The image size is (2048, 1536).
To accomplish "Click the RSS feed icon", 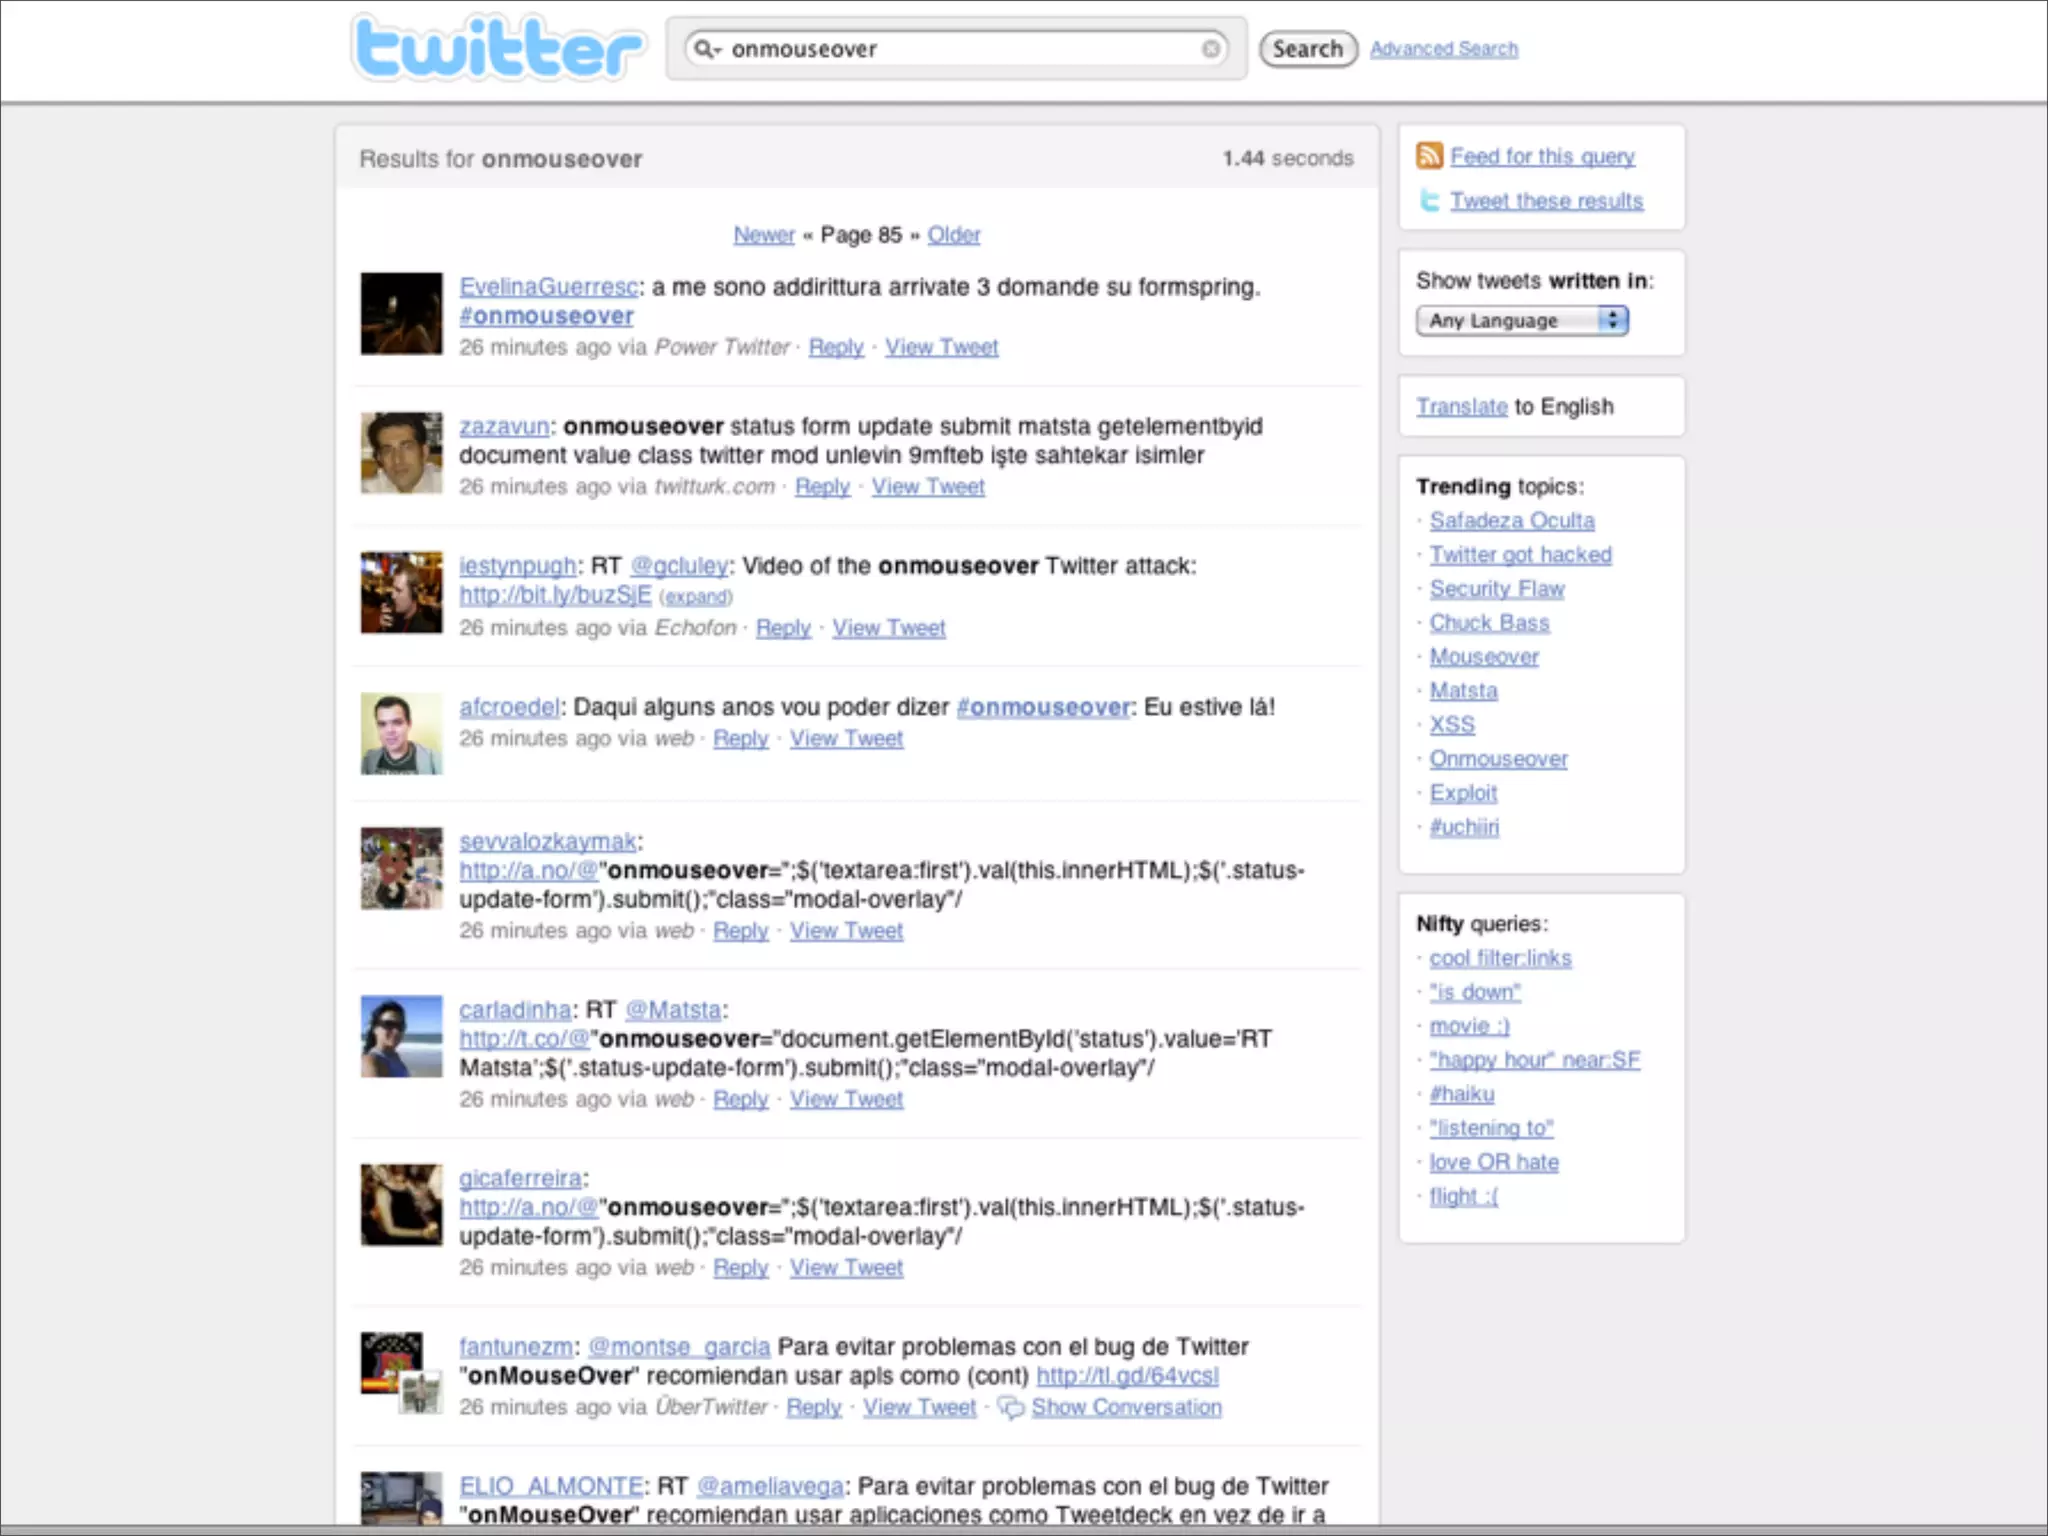I will pyautogui.click(x=1429, y=156).
